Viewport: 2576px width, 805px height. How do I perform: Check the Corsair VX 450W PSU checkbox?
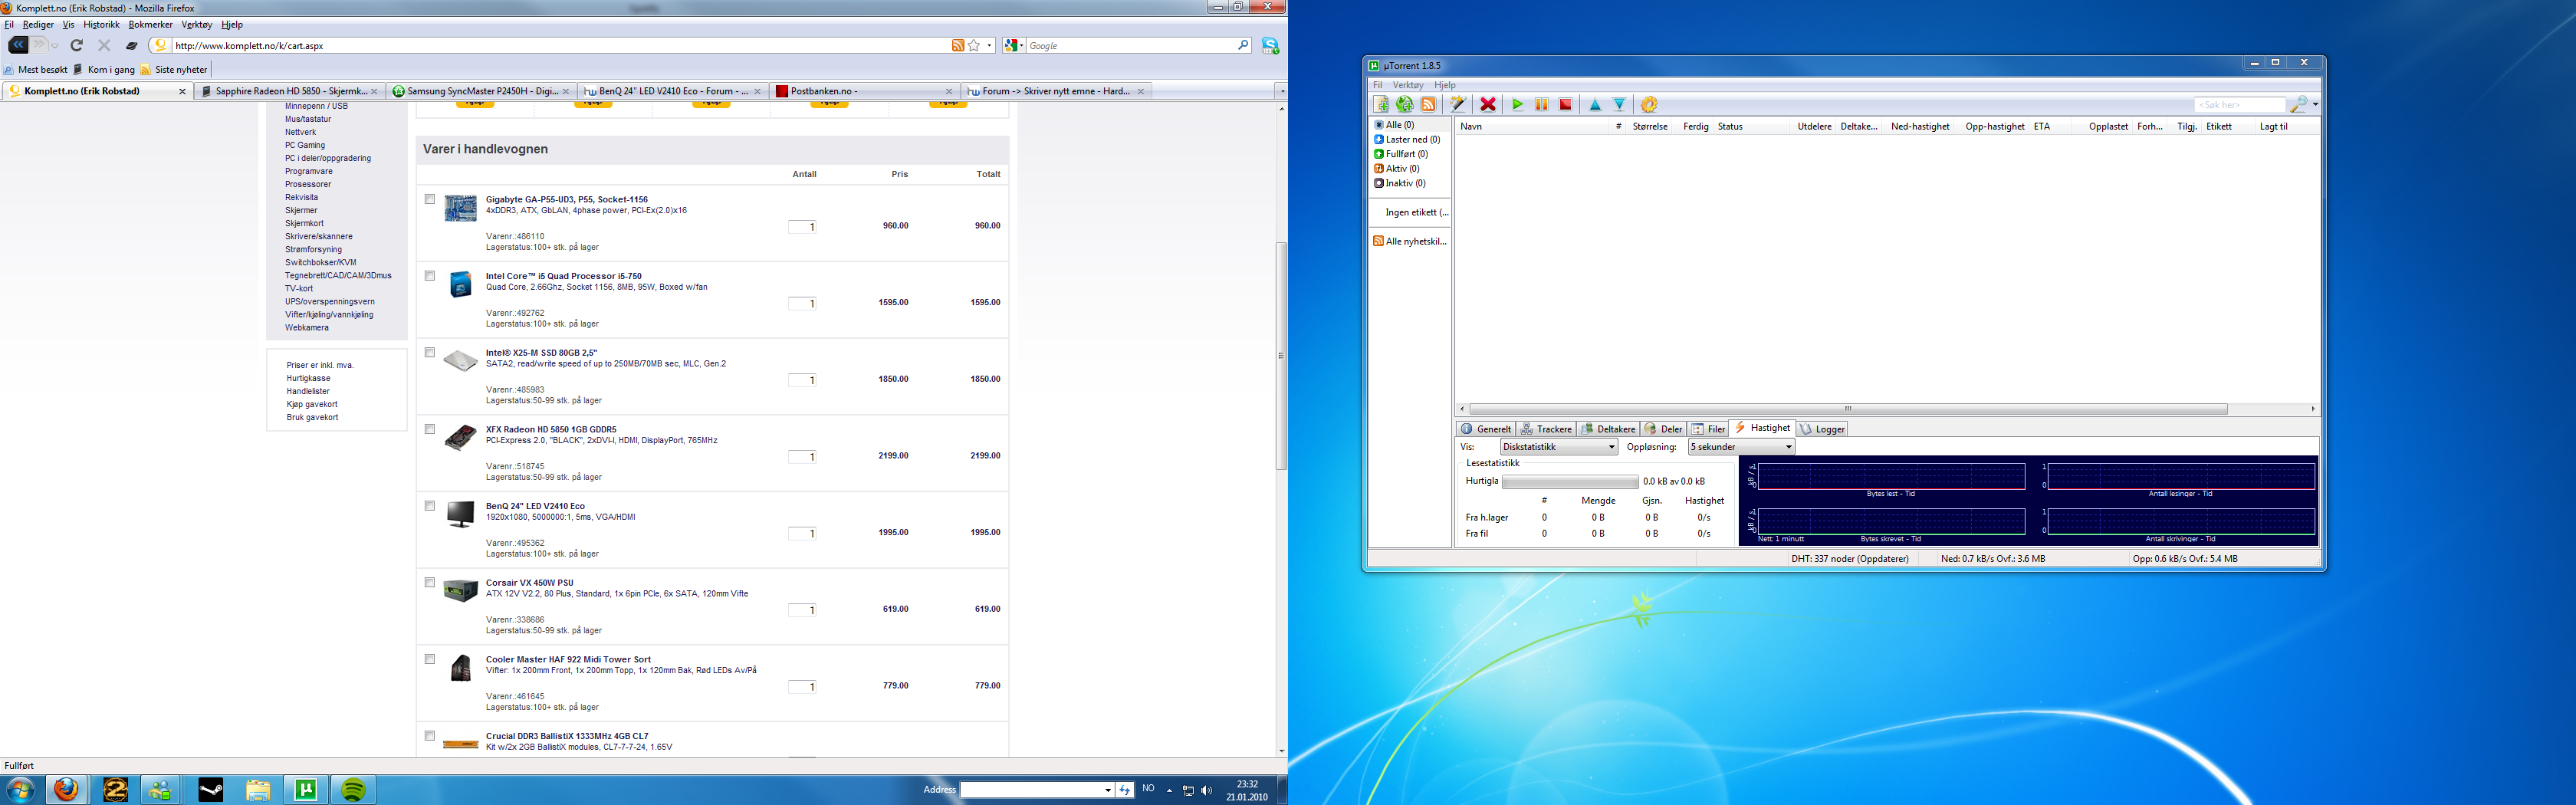coord(430,582)
